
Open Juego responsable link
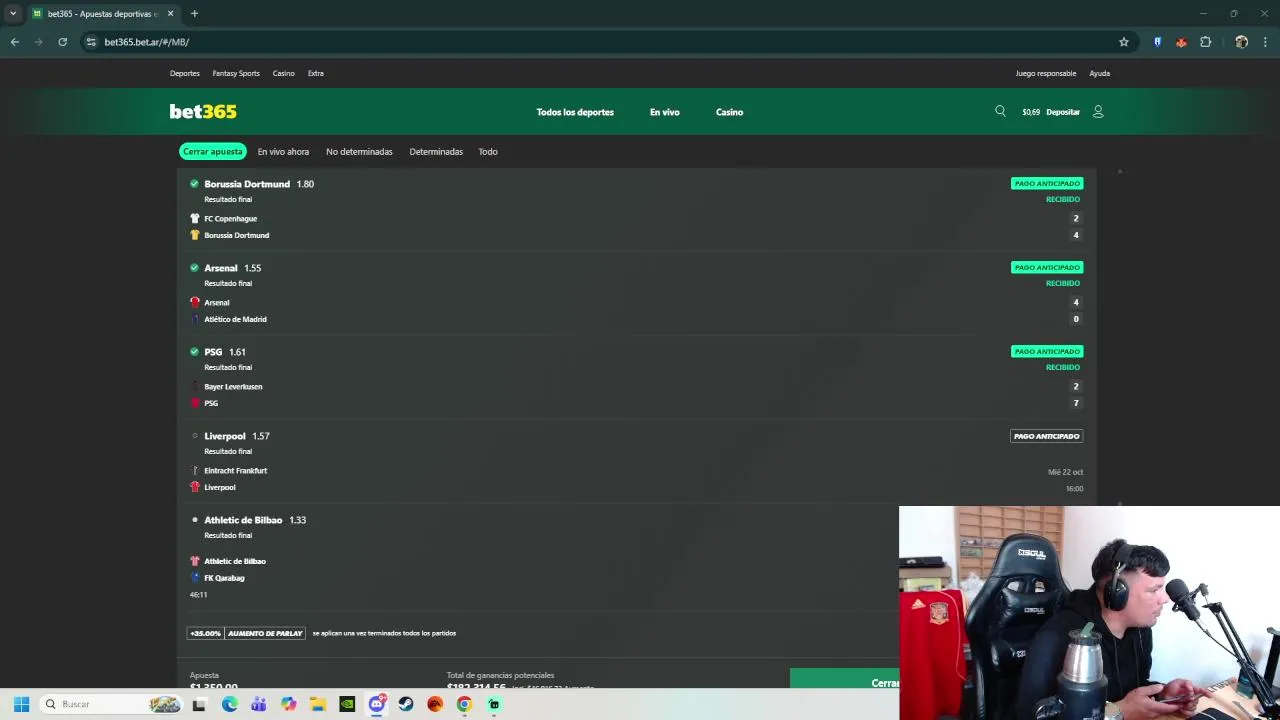(1046, 73)
